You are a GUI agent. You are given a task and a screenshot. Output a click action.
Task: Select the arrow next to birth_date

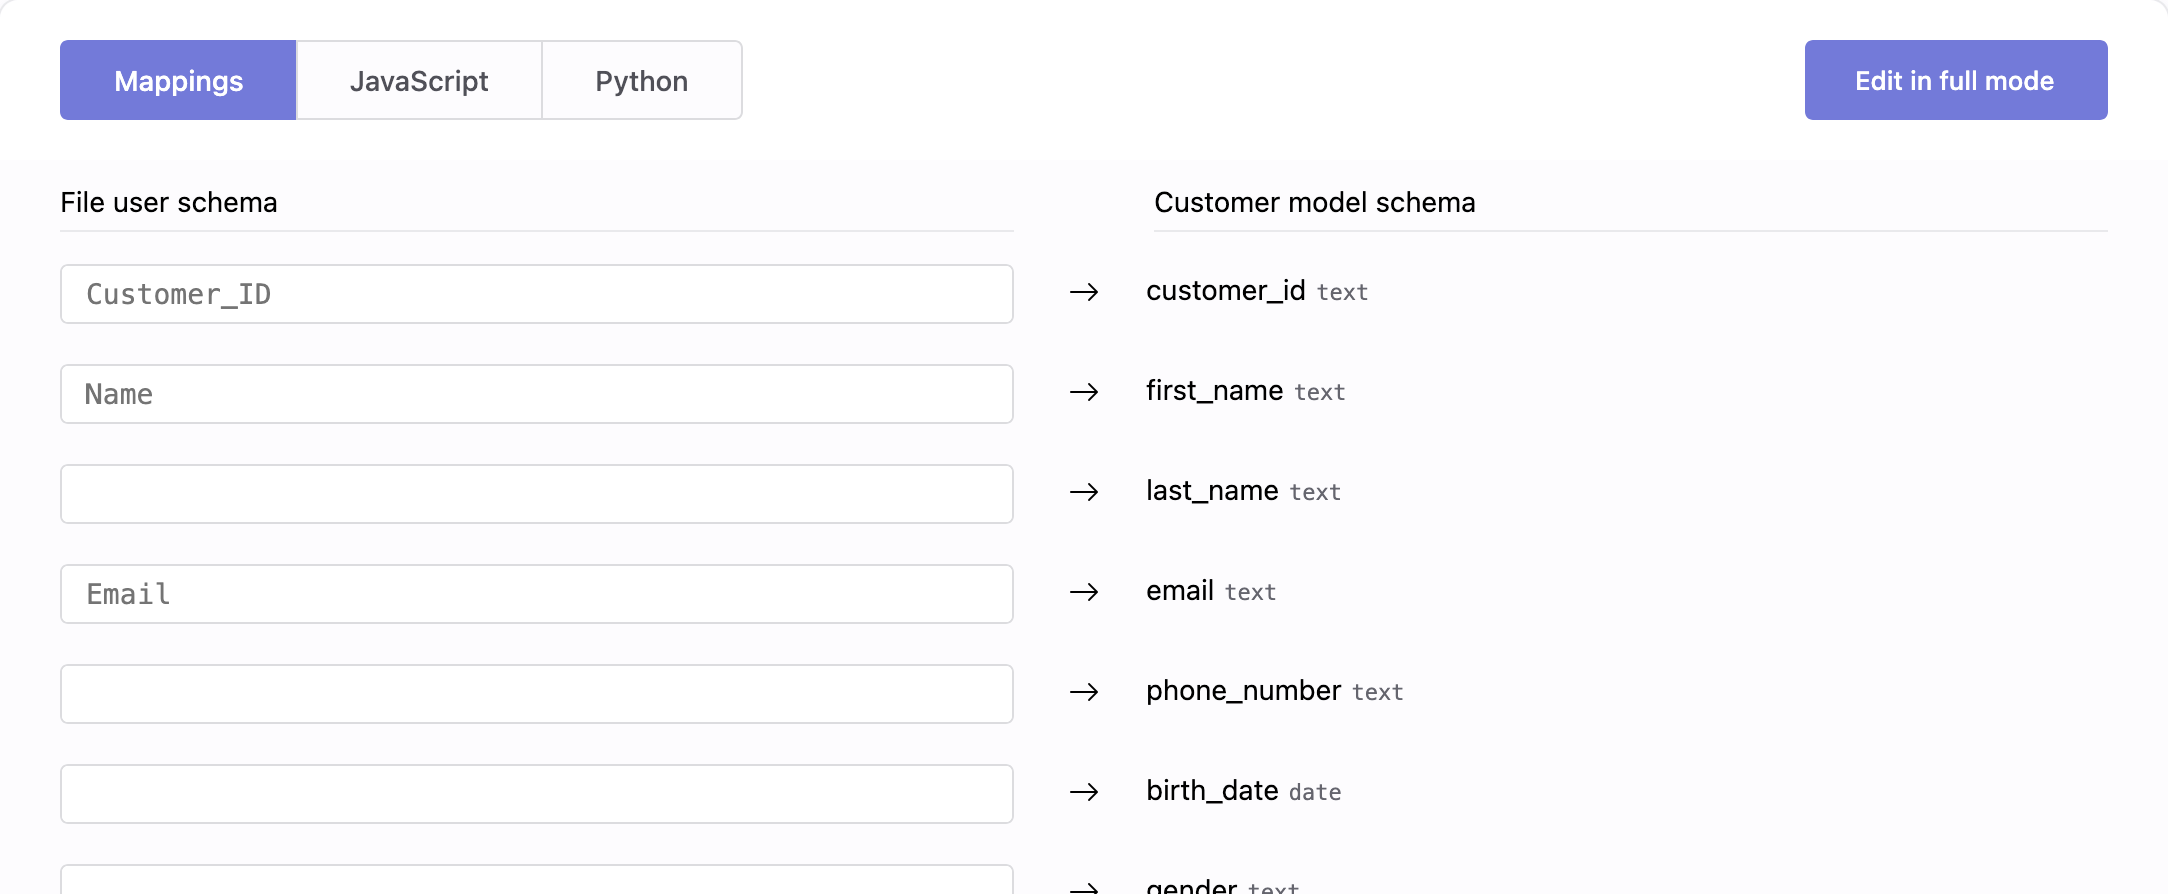tap(1084, 792)
